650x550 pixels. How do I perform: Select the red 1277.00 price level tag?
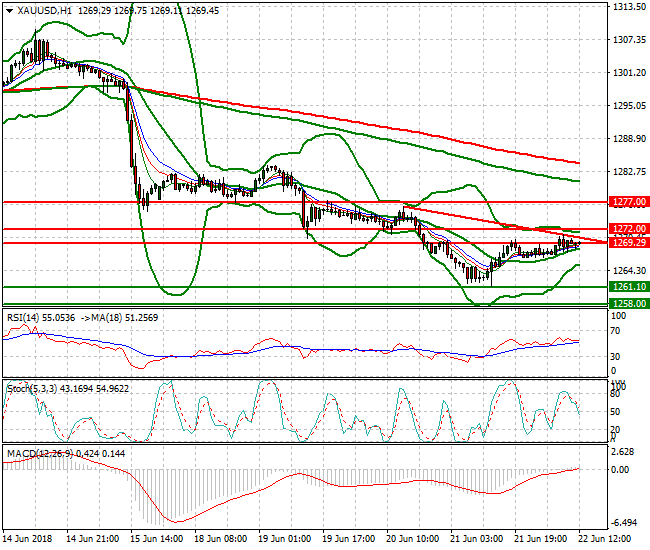(628, 202)
